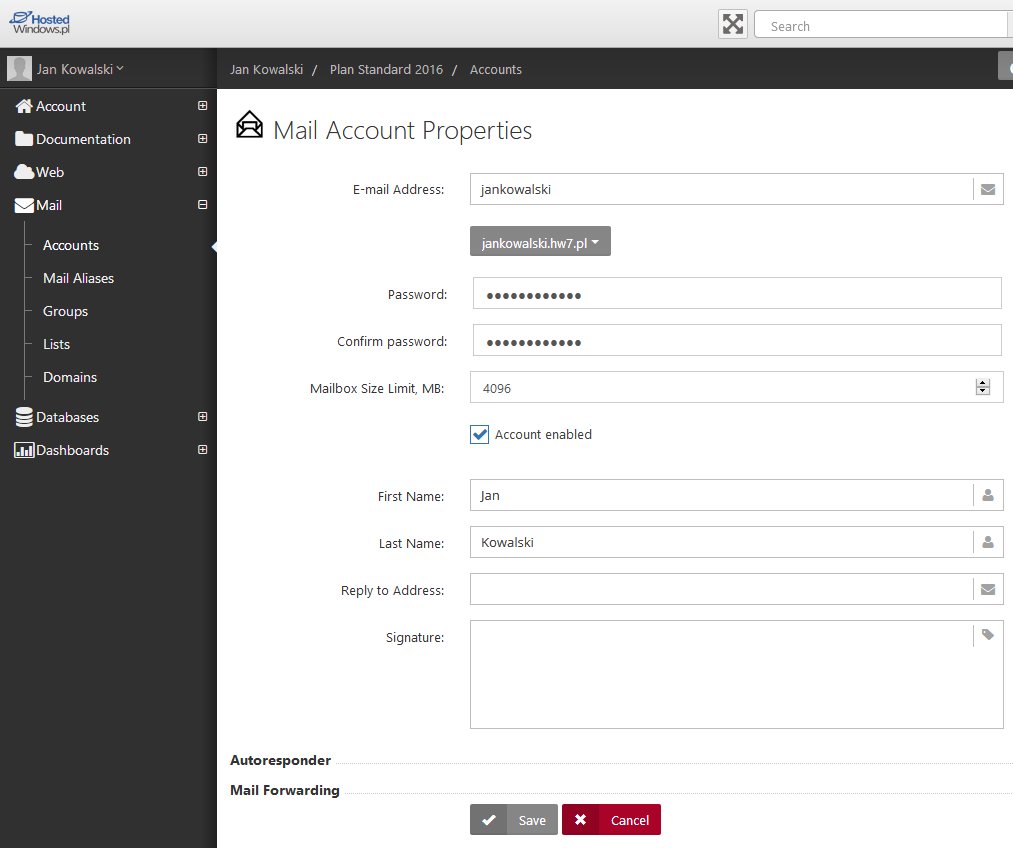
Task: Collapse the Mail menu section
Action: (x=202, y=204)
